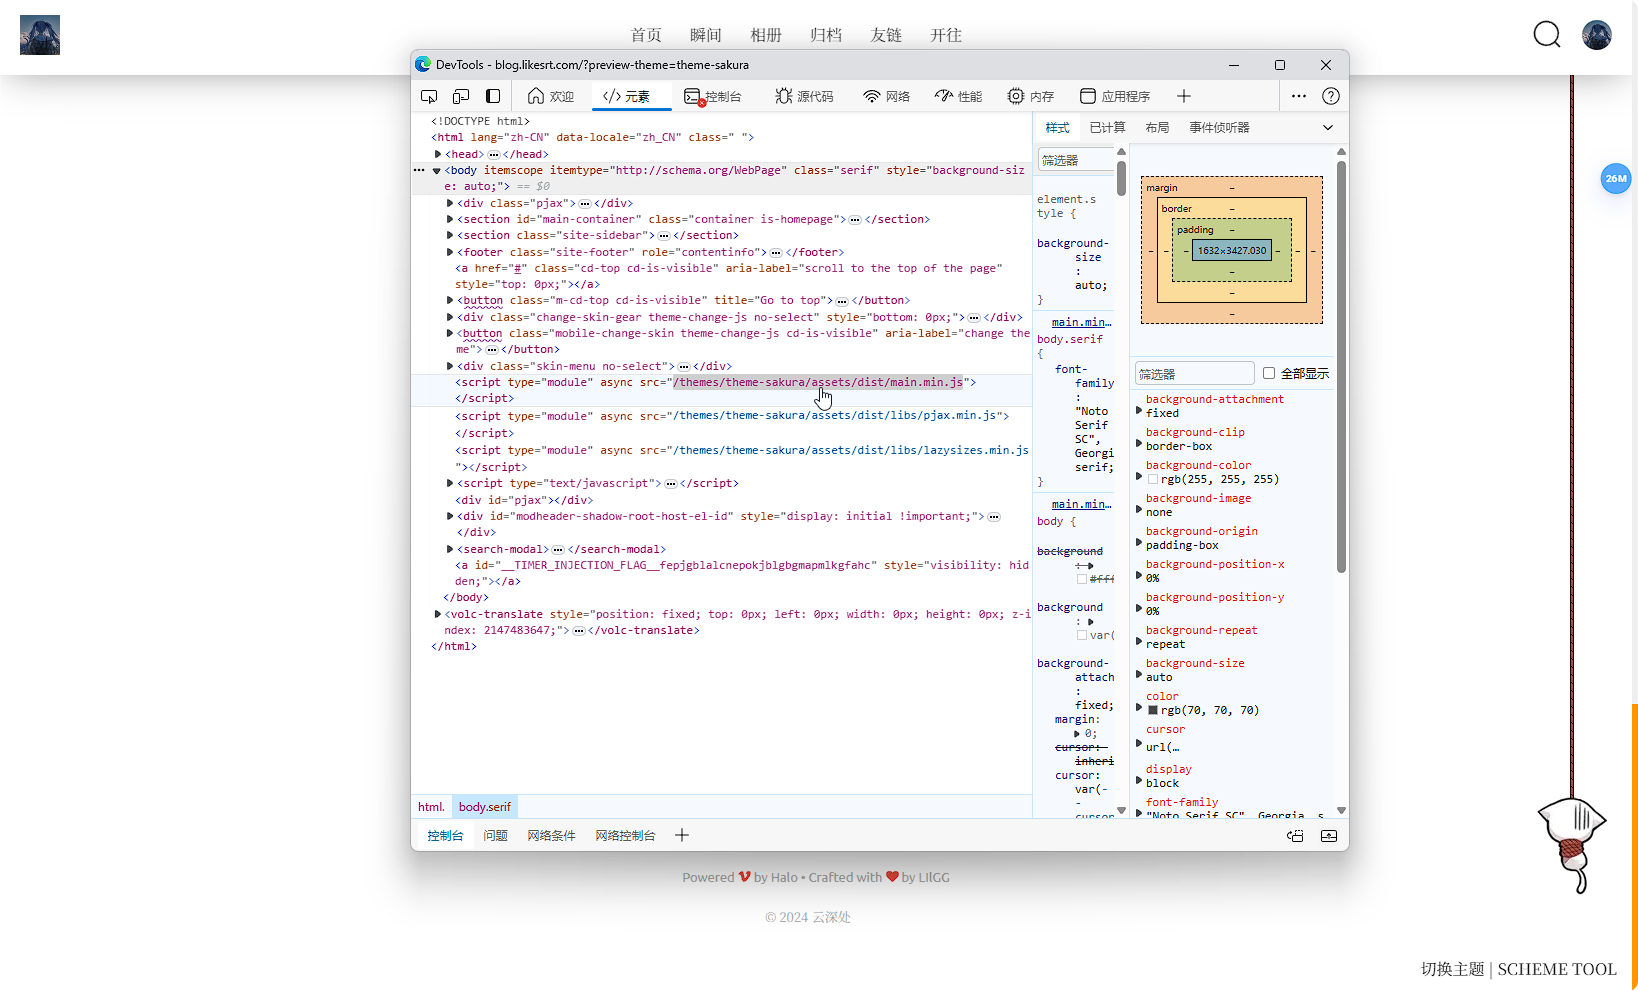Open main.min source link above body.serif rule

1081,322
